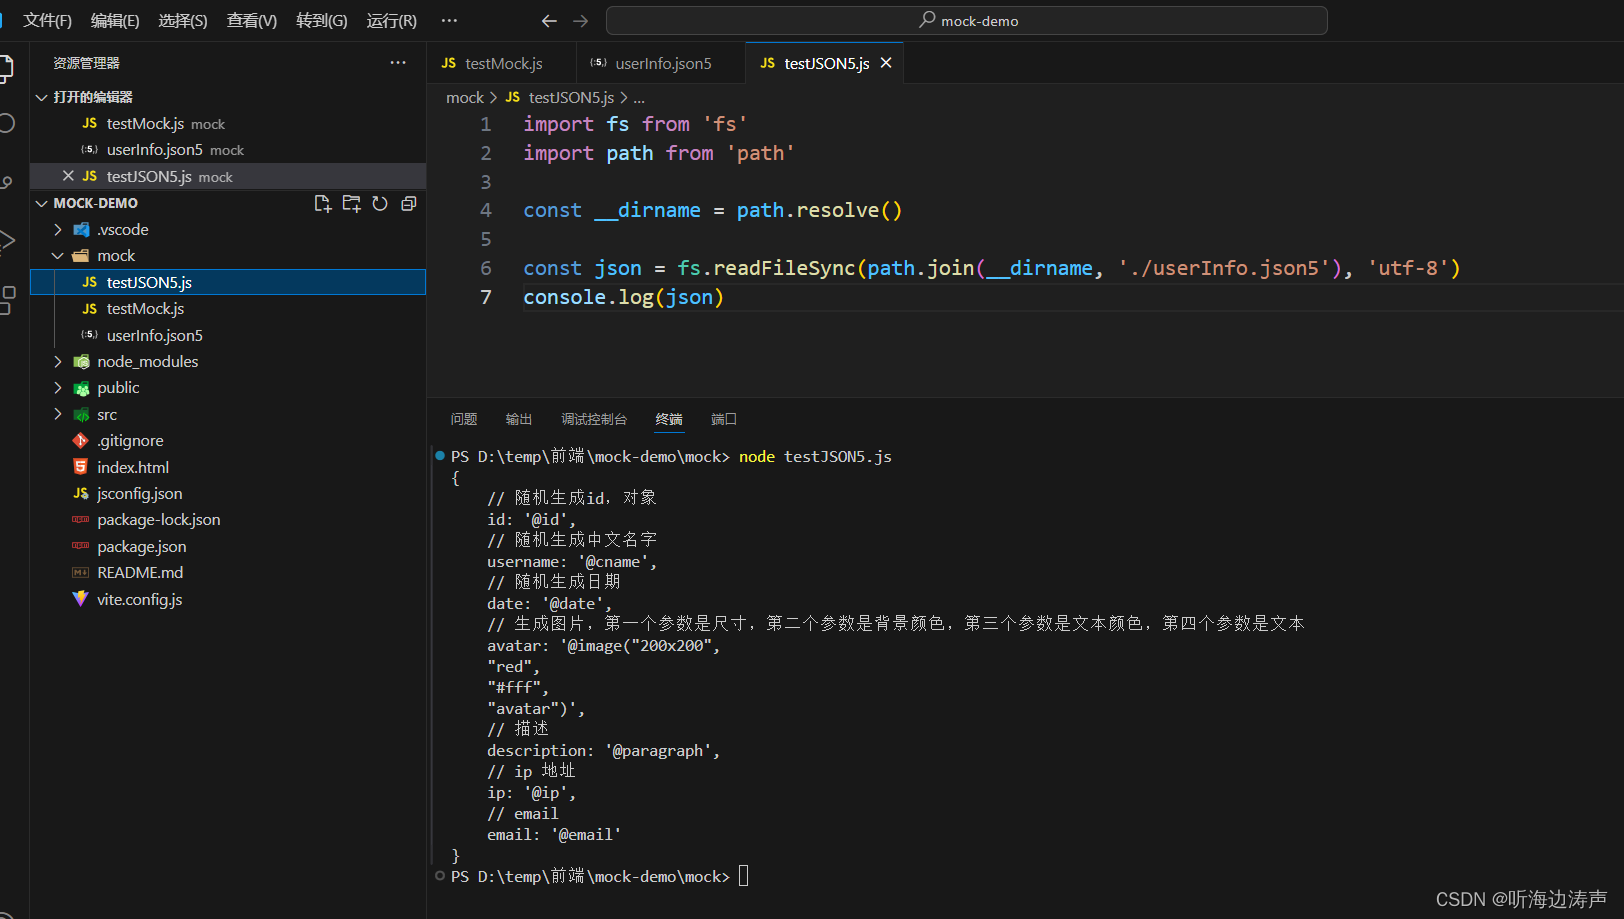Open the Run and Debug icon in activity bar
The image size is (1624, 919).
(x=10, y=240)
